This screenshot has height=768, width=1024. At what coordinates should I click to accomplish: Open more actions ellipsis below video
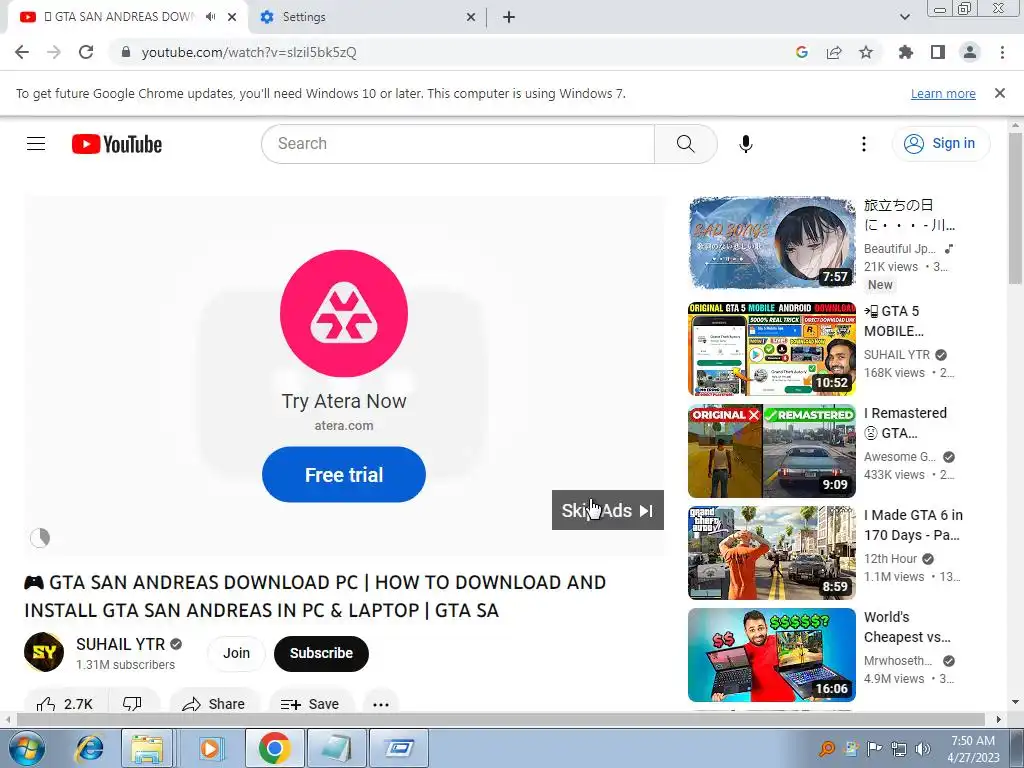point(381,704)
